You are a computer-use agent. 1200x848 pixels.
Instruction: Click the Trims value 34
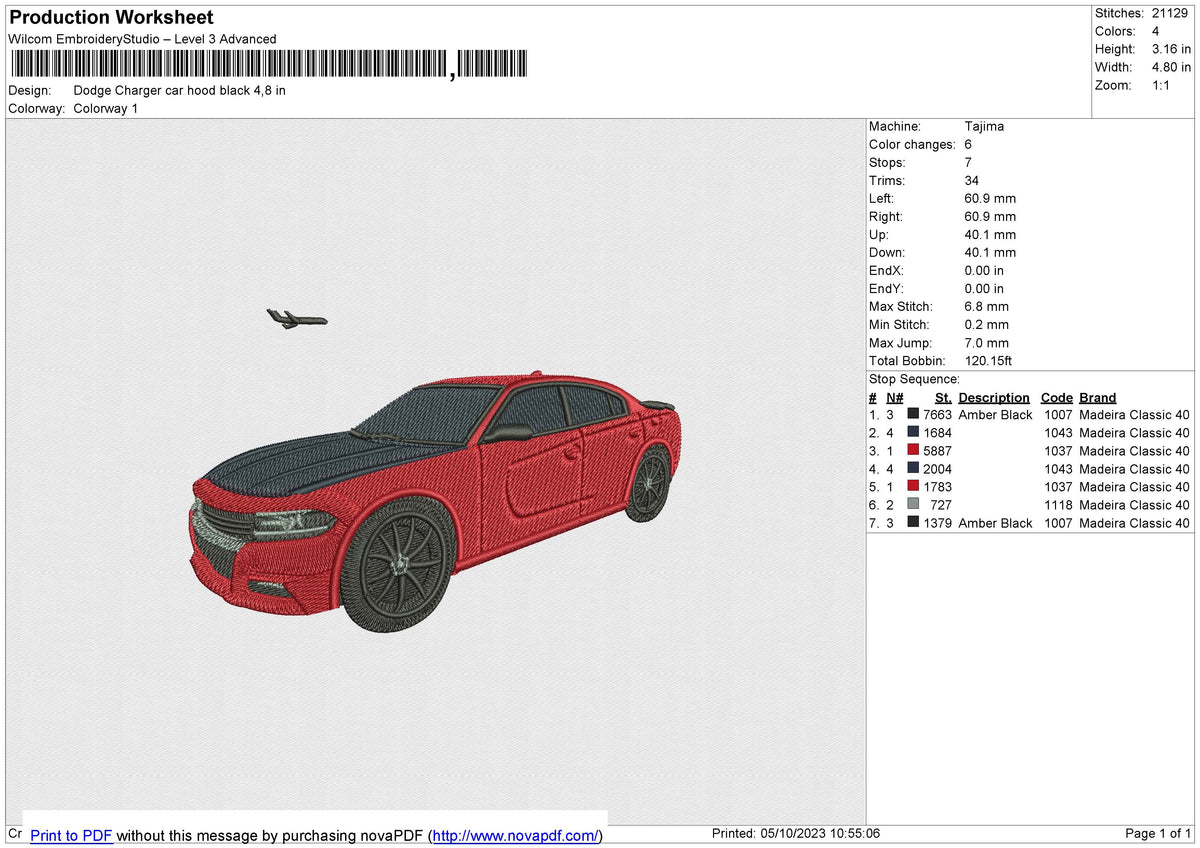tap(972, 181)
